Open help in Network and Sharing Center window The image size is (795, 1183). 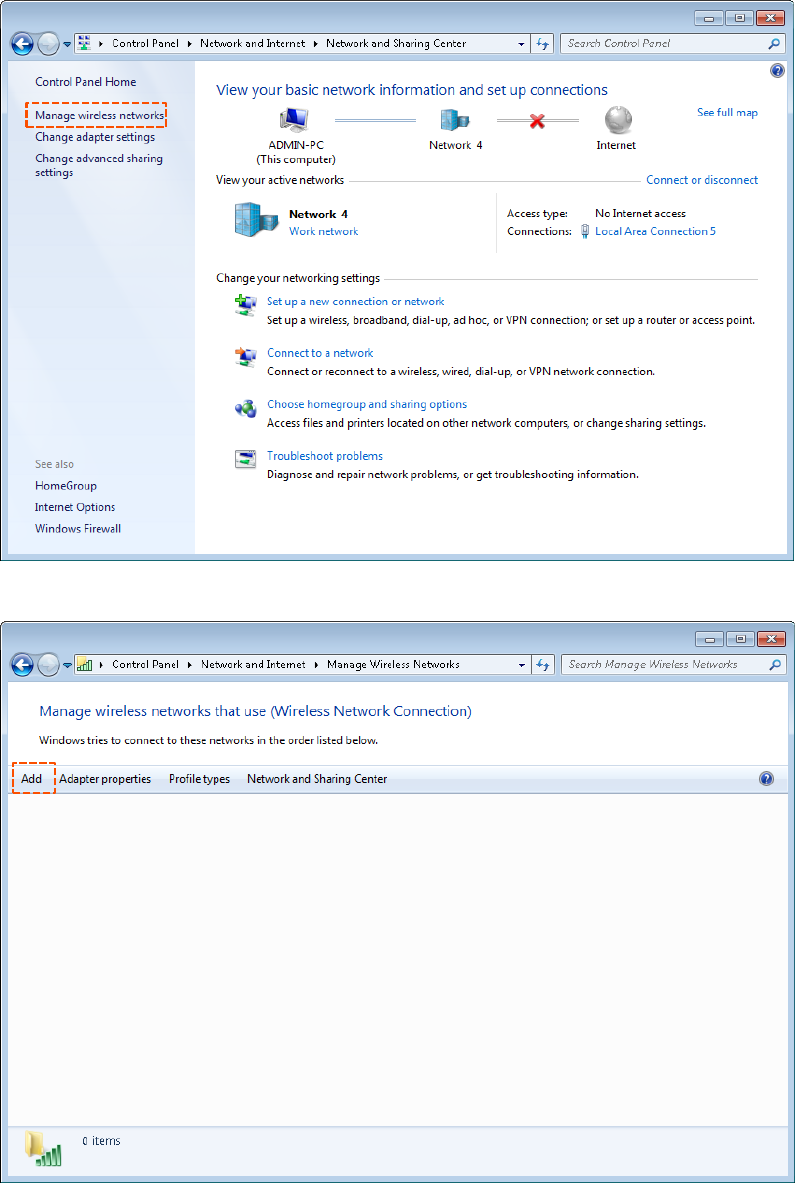pyautogui.click(x=778, y=70)
